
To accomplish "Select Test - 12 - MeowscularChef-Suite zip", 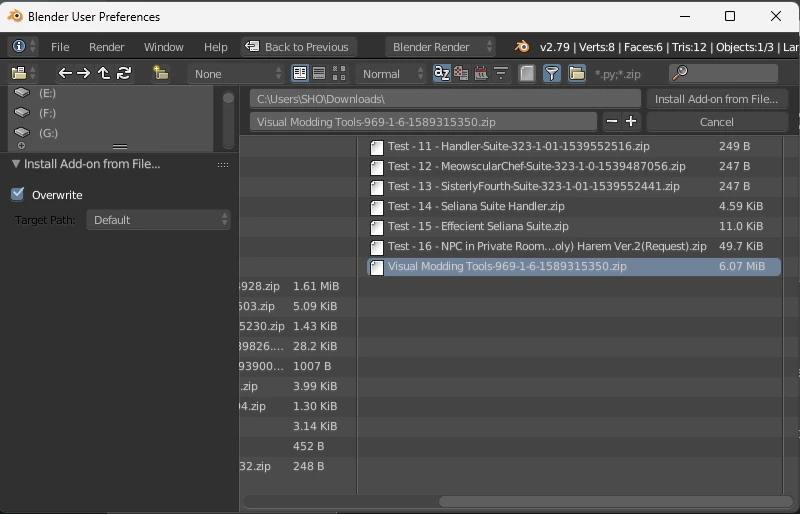I will (574, 166).
